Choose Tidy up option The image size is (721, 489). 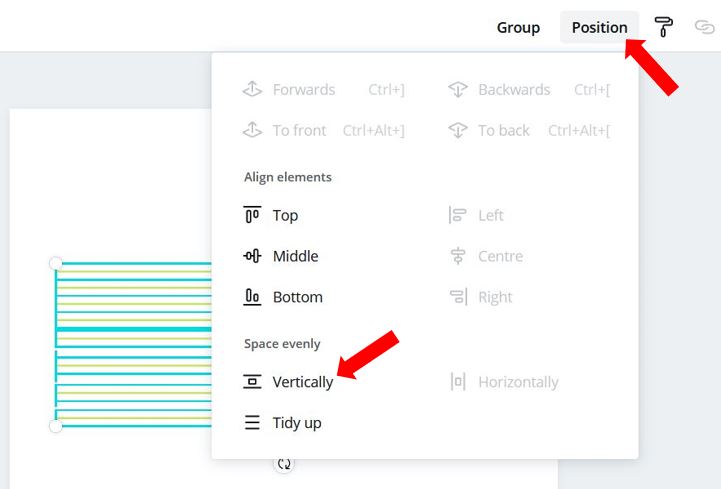[297, 423]
